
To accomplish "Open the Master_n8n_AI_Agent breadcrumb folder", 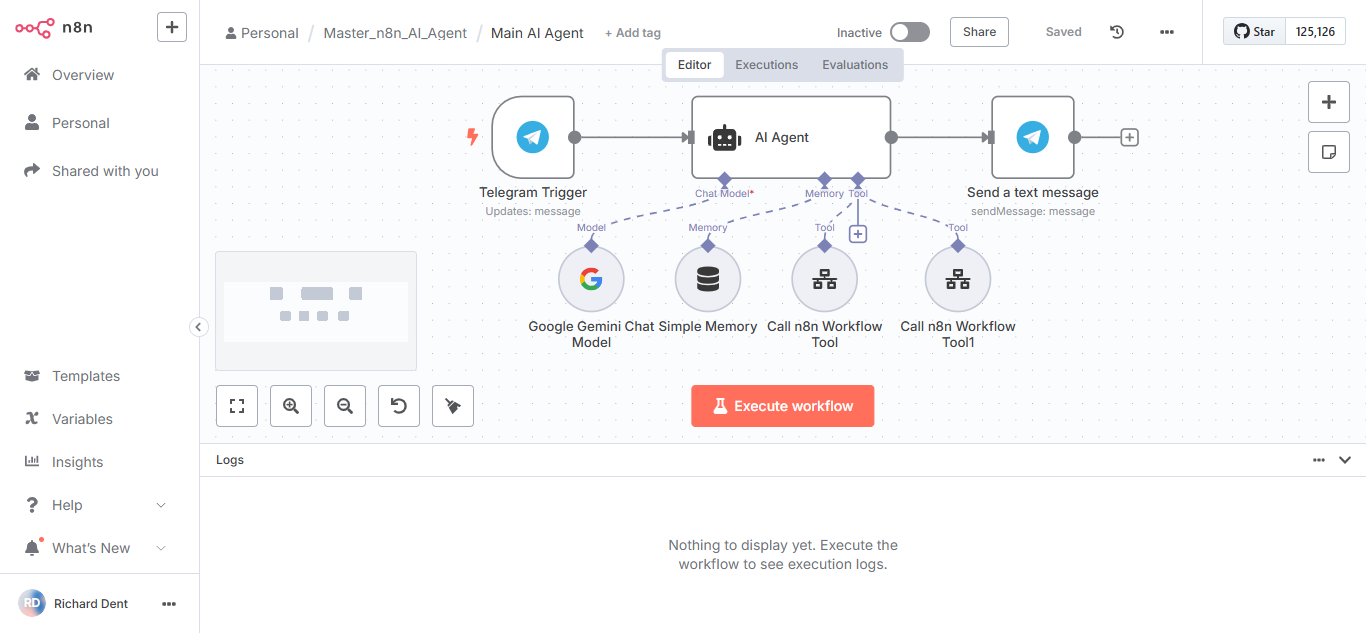I will tap(395, 33).
